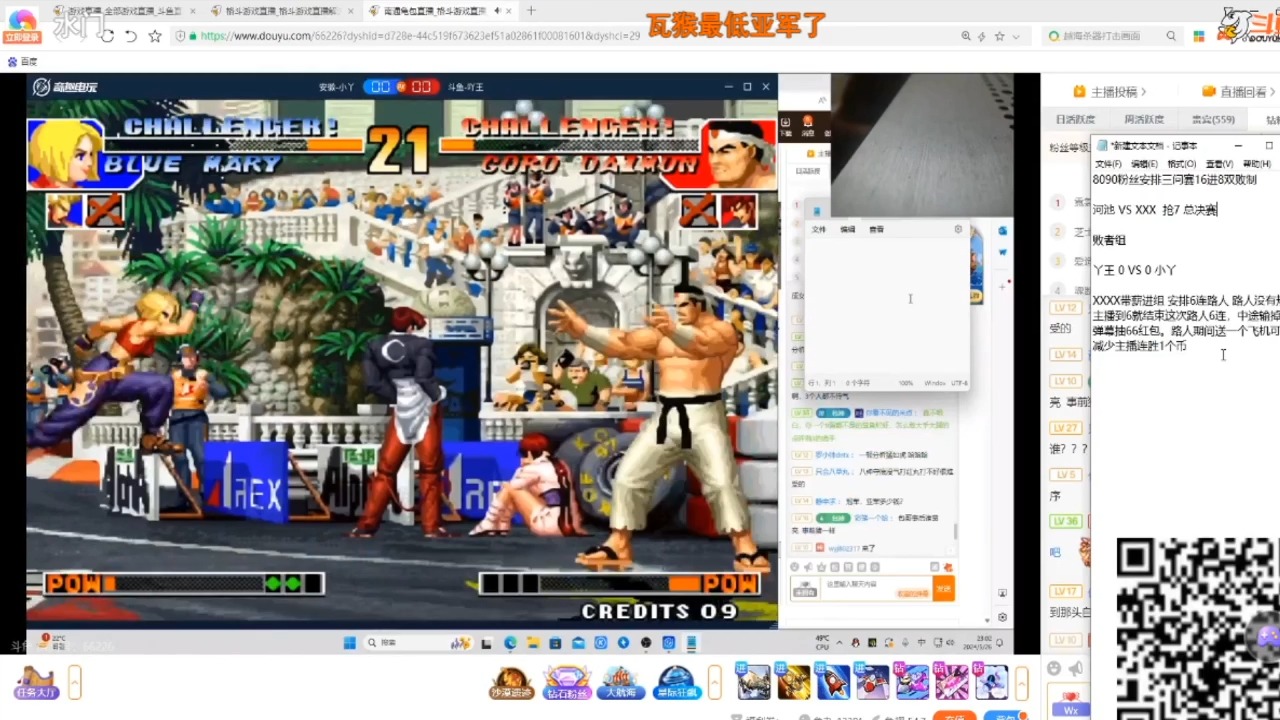1280x720 pixels.
Task: Click the LV 12 fan badge
Action: coord(1066,308)
